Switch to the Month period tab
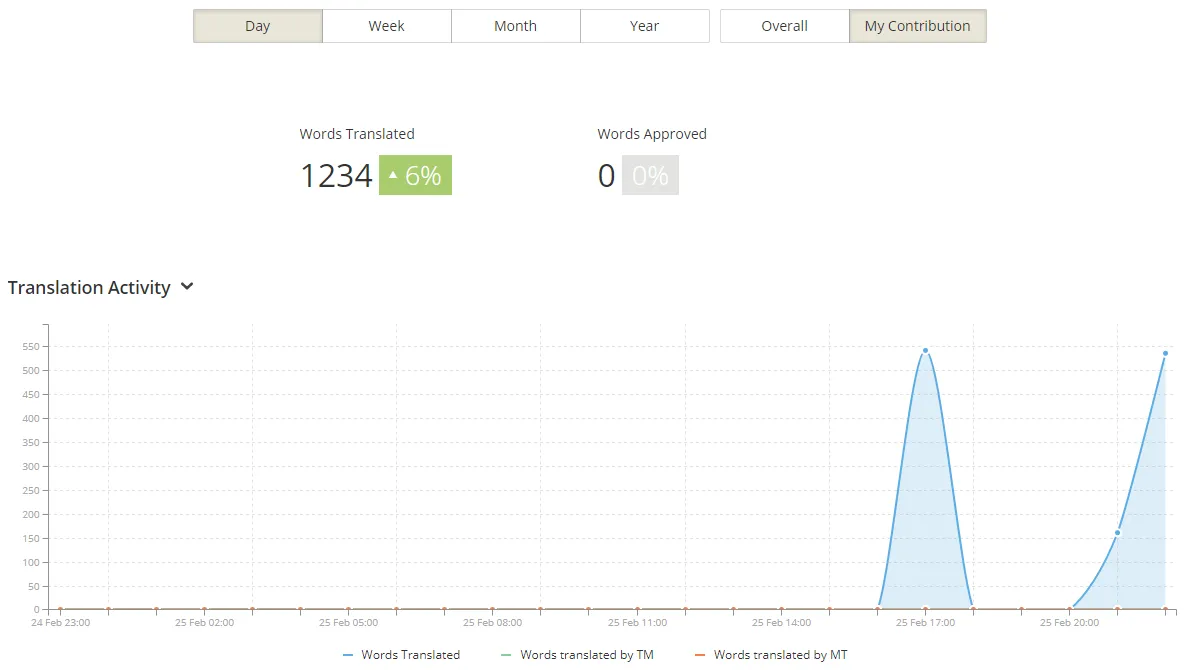Viewport: 1189px width, 670px height. tap(516, 26)
